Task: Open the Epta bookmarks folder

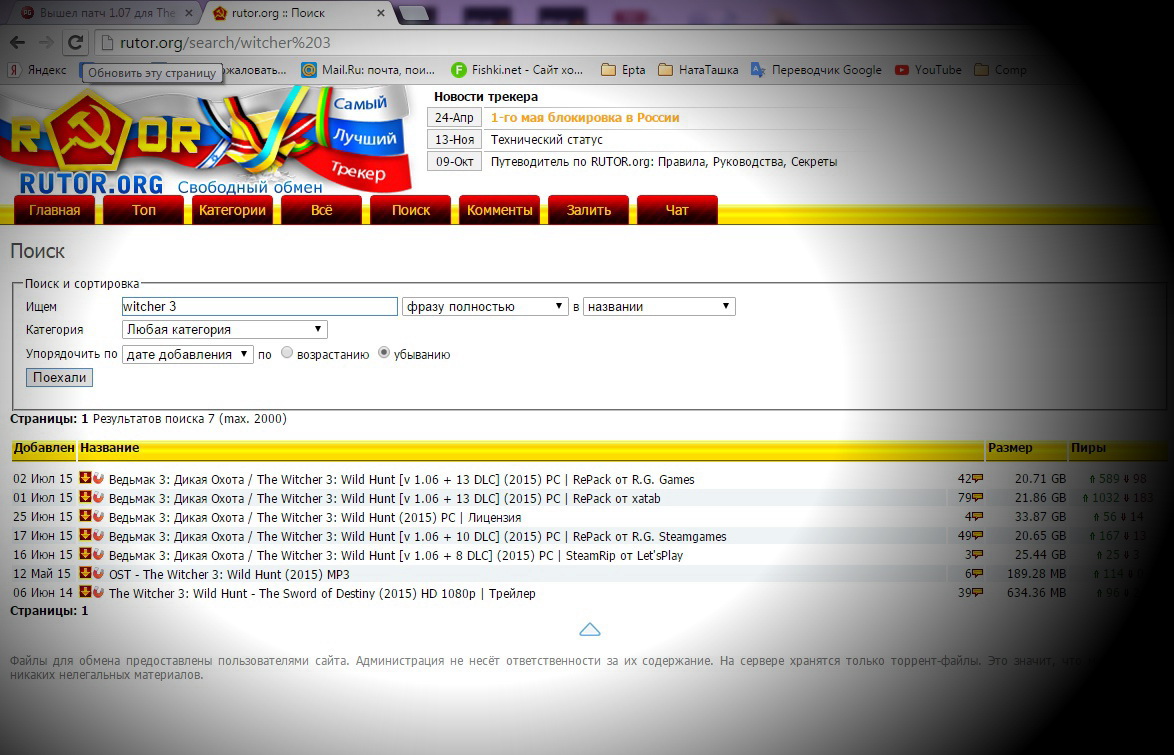Action: (623, 70)
